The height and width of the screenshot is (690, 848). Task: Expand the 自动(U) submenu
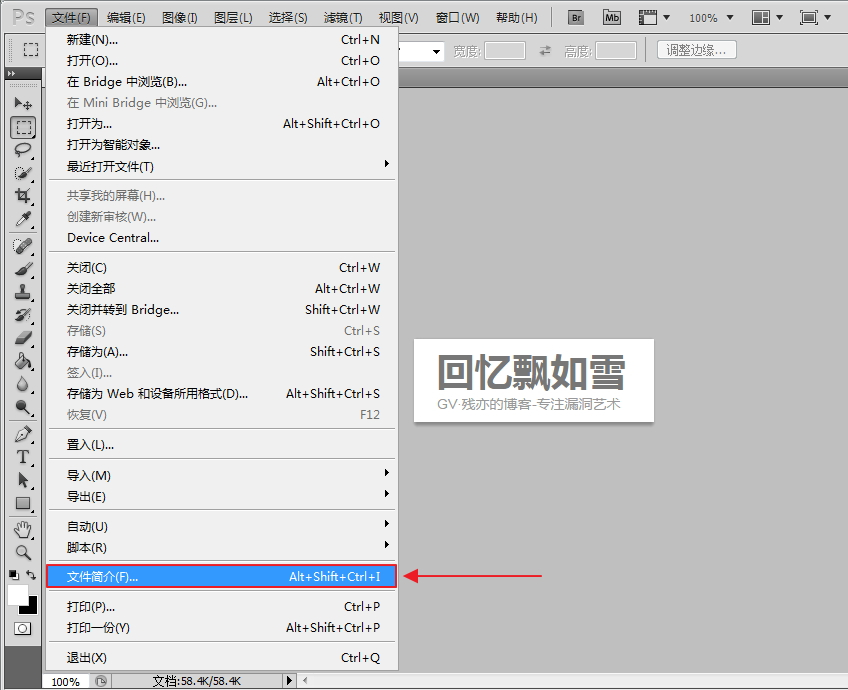tap(222, 526)
